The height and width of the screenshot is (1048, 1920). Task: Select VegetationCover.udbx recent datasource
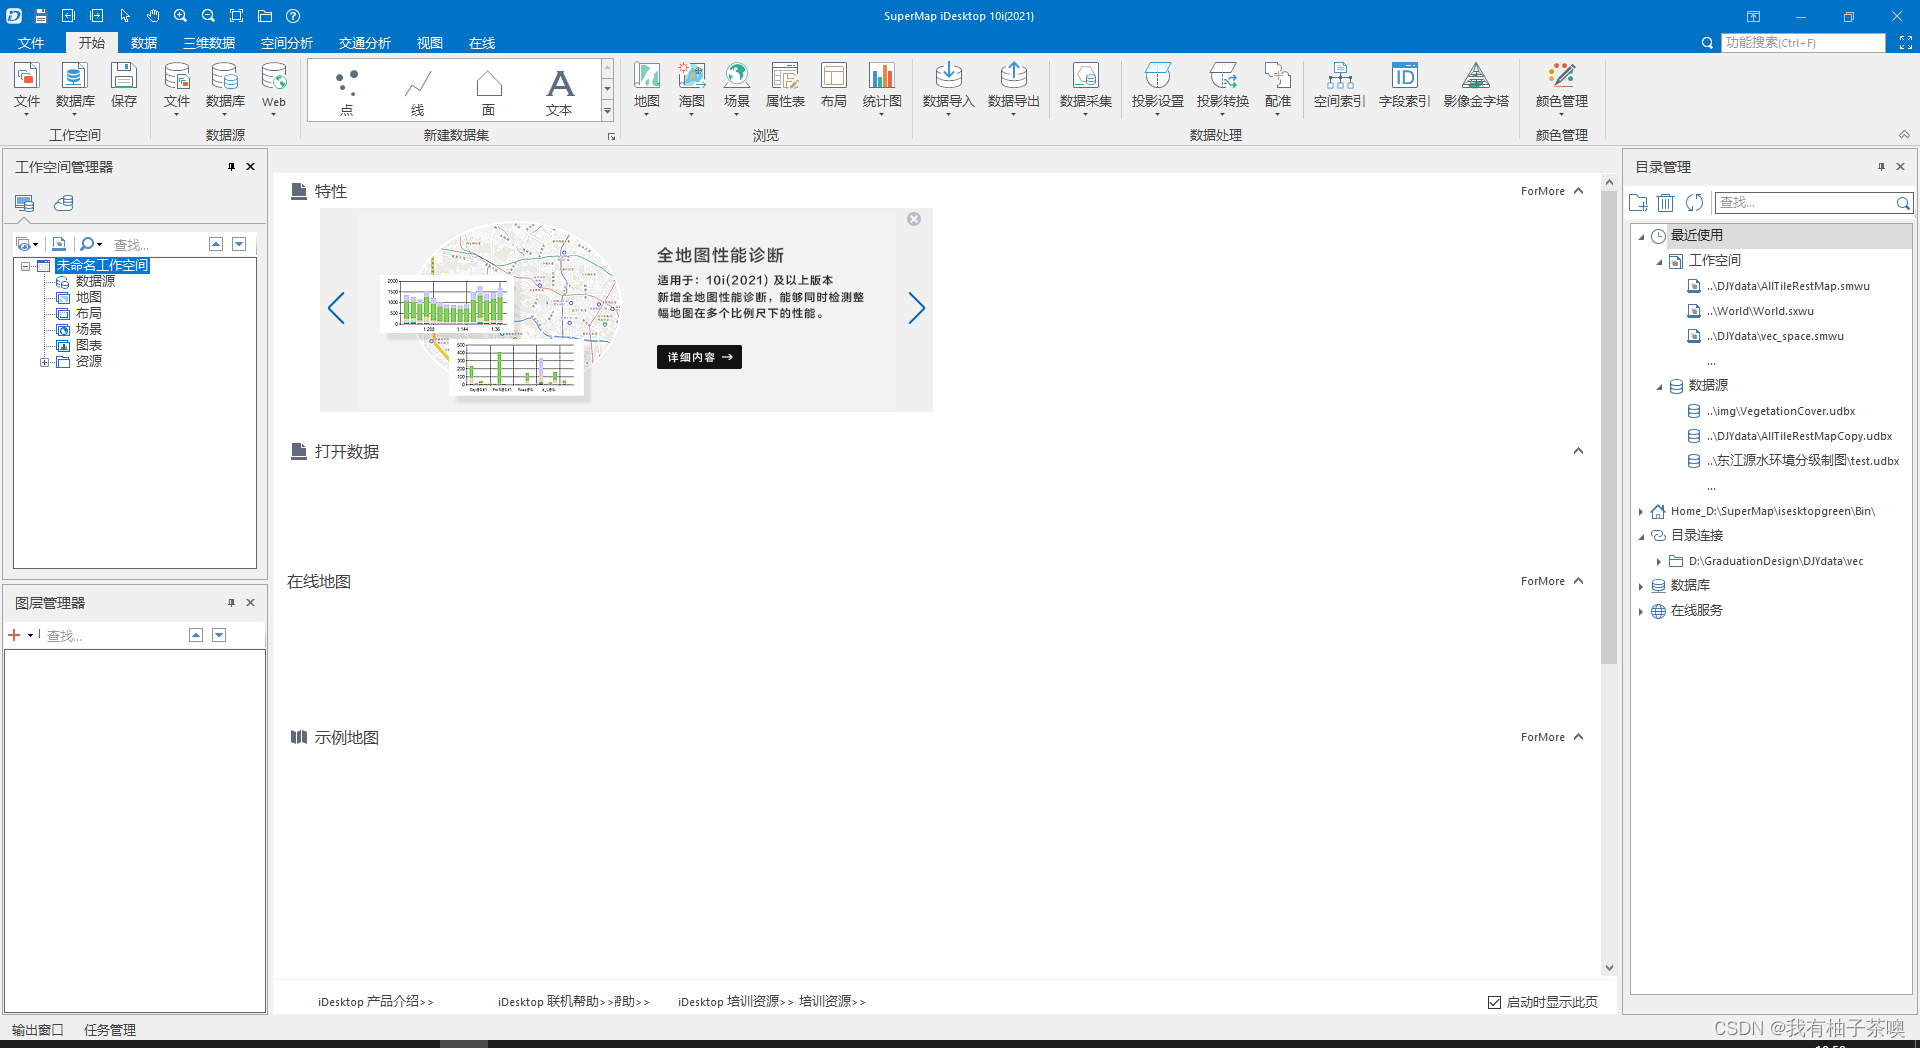click(1780, 411)
